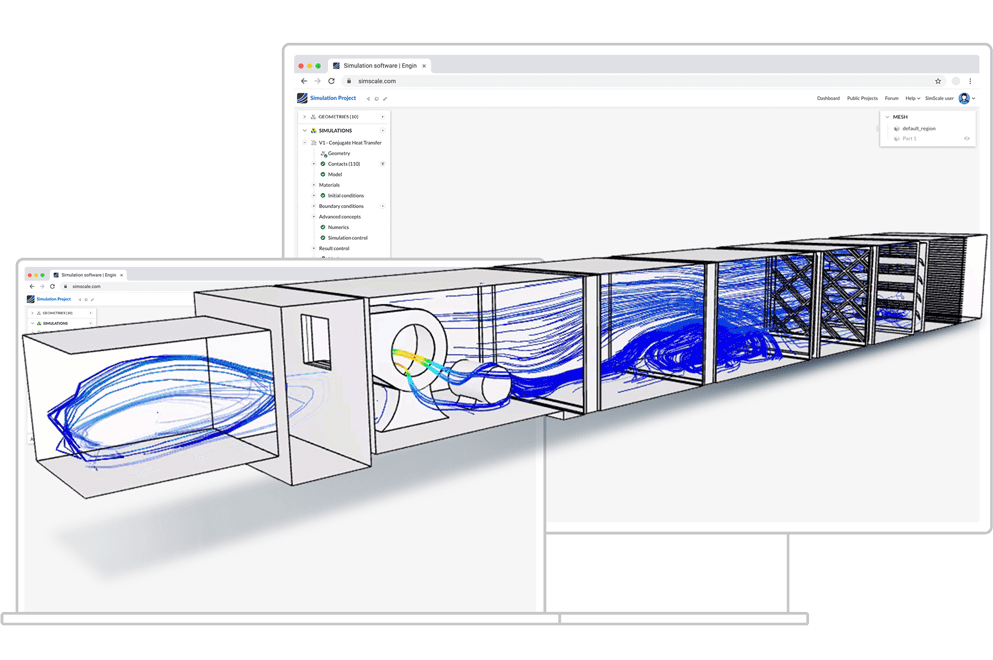Click the Numerics check icon
993x660 pixels.
[x=323, y=227]
